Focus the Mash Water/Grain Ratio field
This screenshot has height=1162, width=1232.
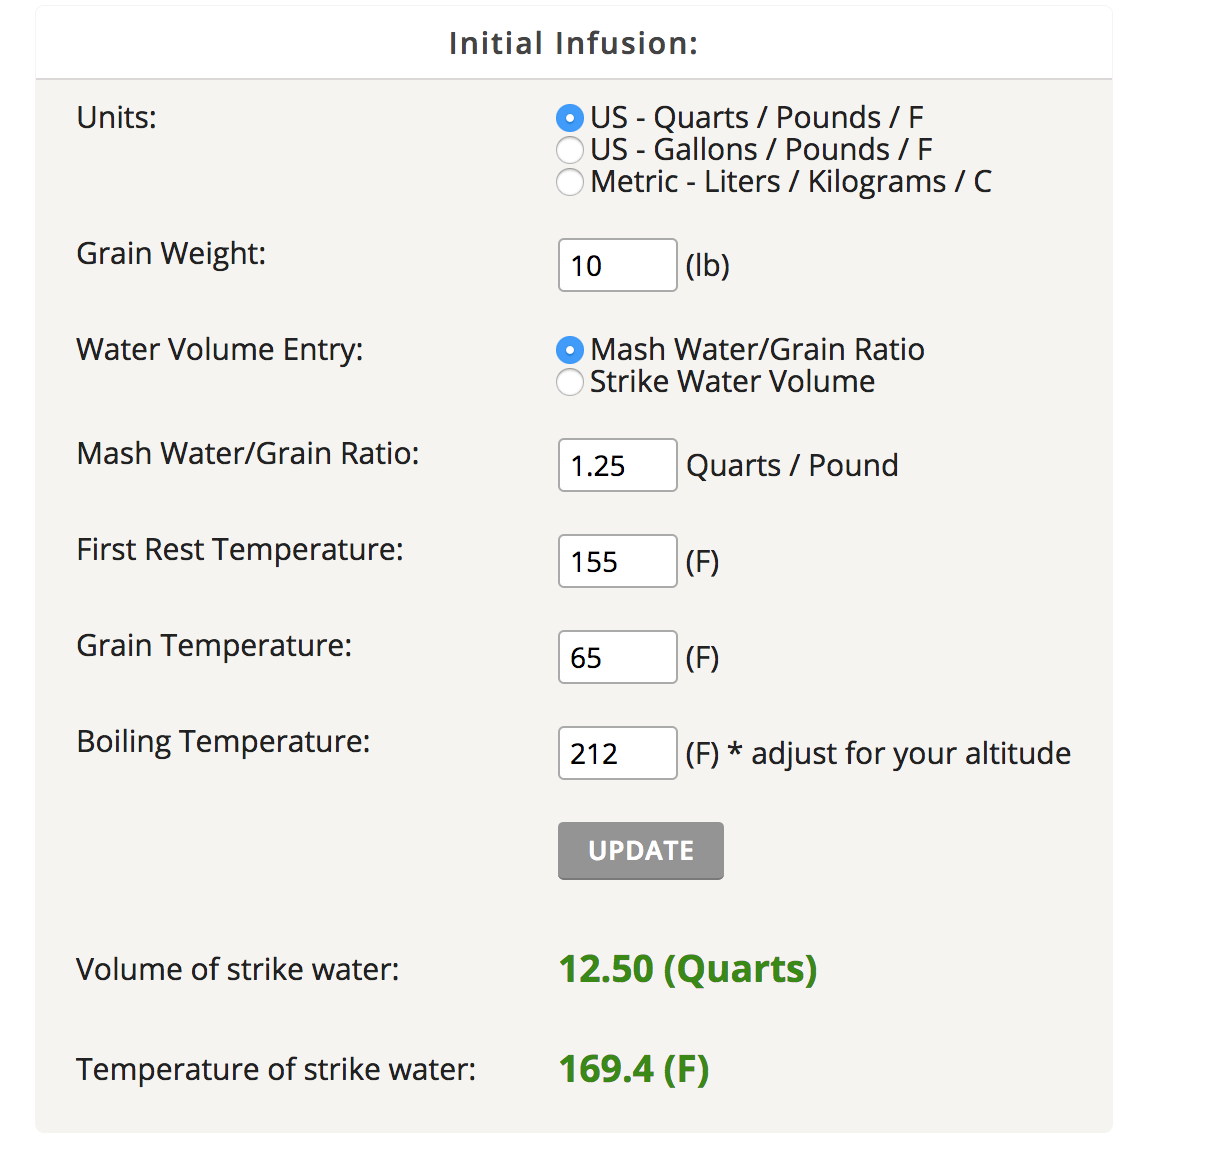point(617,465)
